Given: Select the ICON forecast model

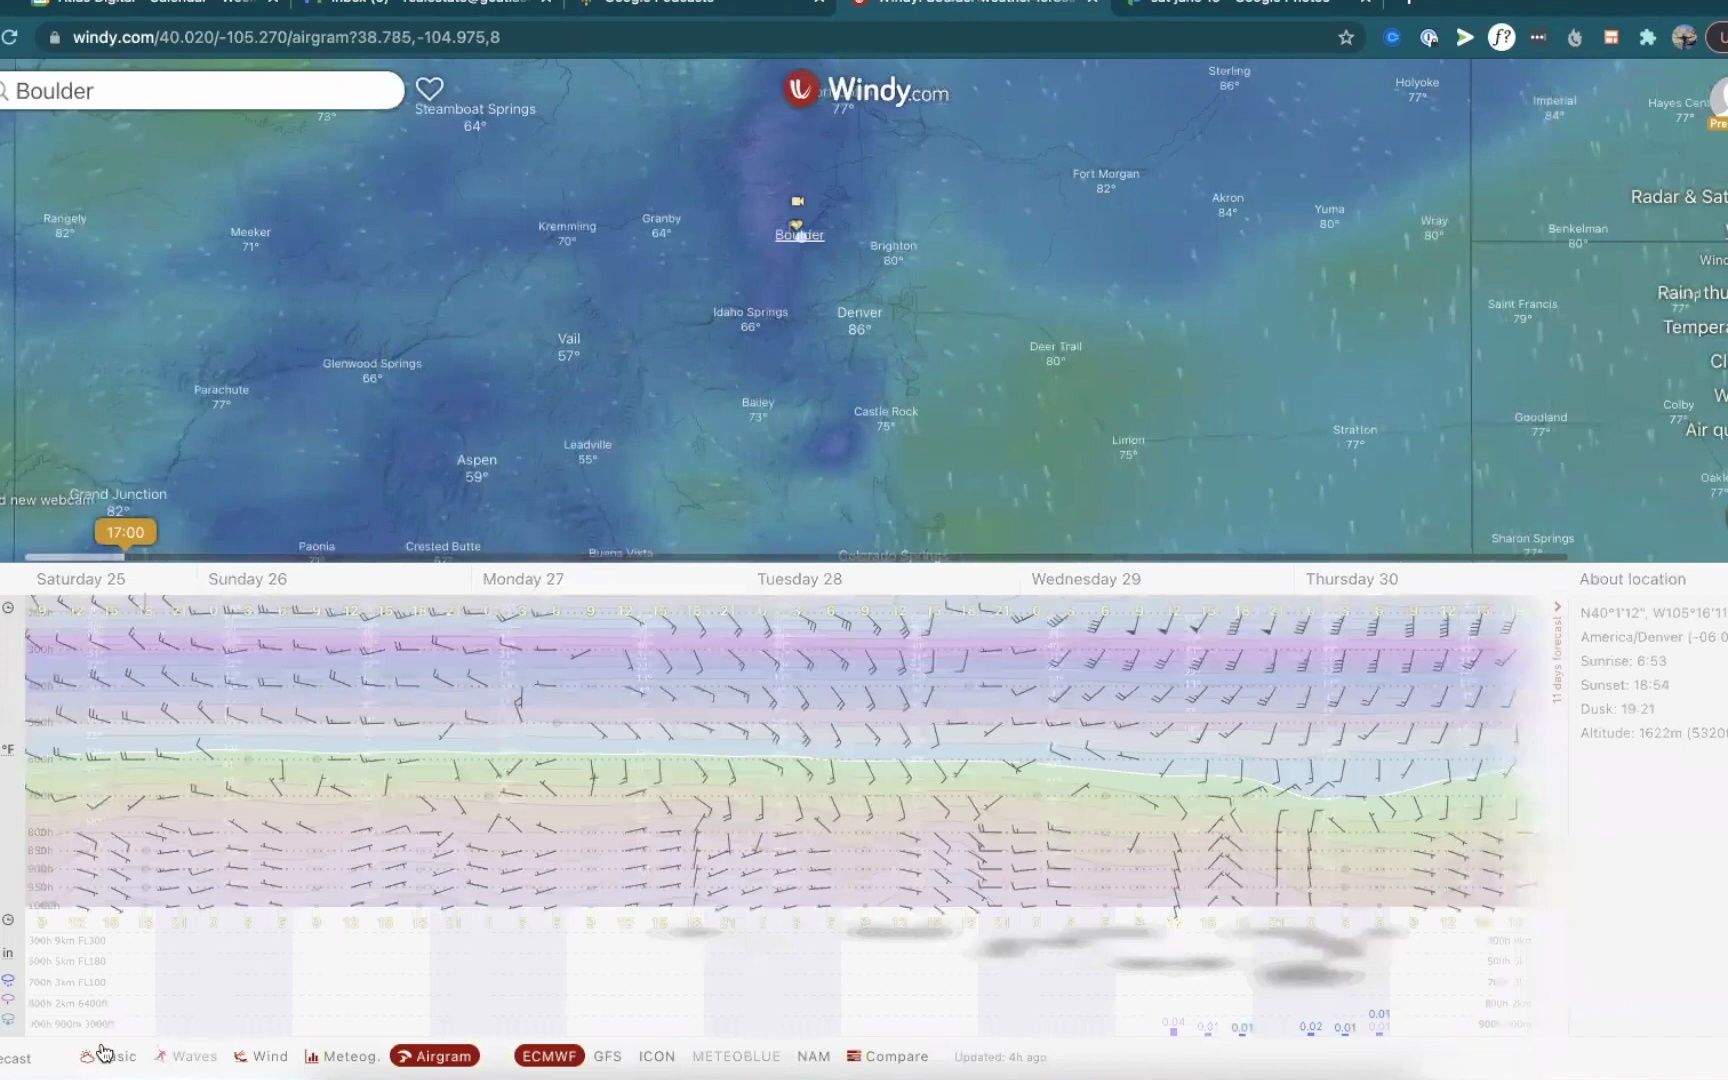Looking at the screenshot, I should [657, 1056].
